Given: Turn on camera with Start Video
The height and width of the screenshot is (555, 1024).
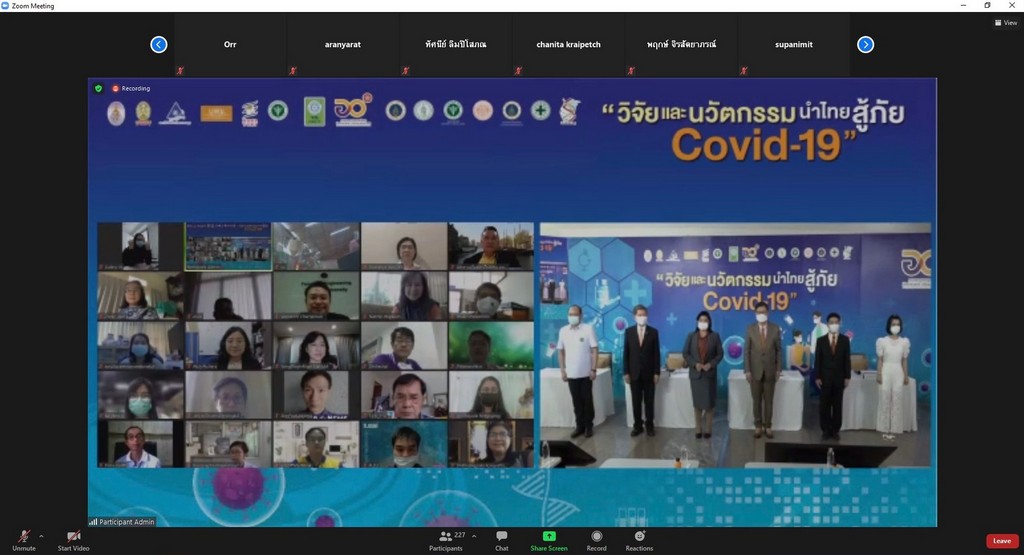Looking at the screenshot, I should pos(73,538).
